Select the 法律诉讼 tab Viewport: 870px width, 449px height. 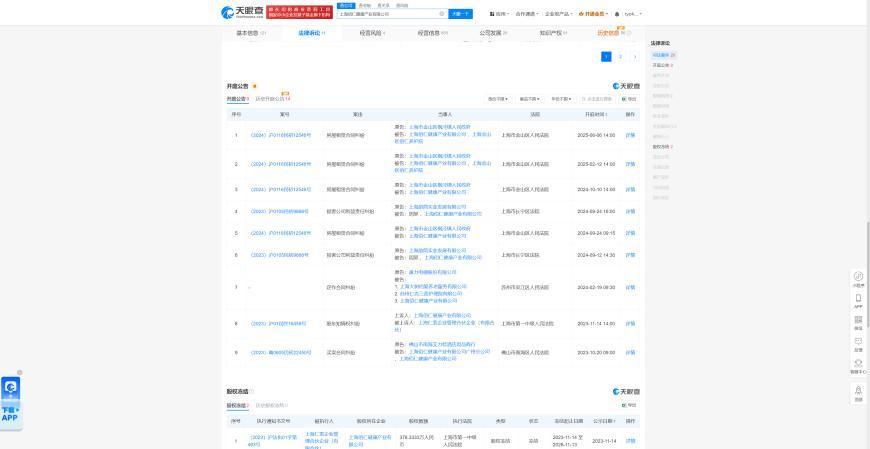tap(312, 33)
